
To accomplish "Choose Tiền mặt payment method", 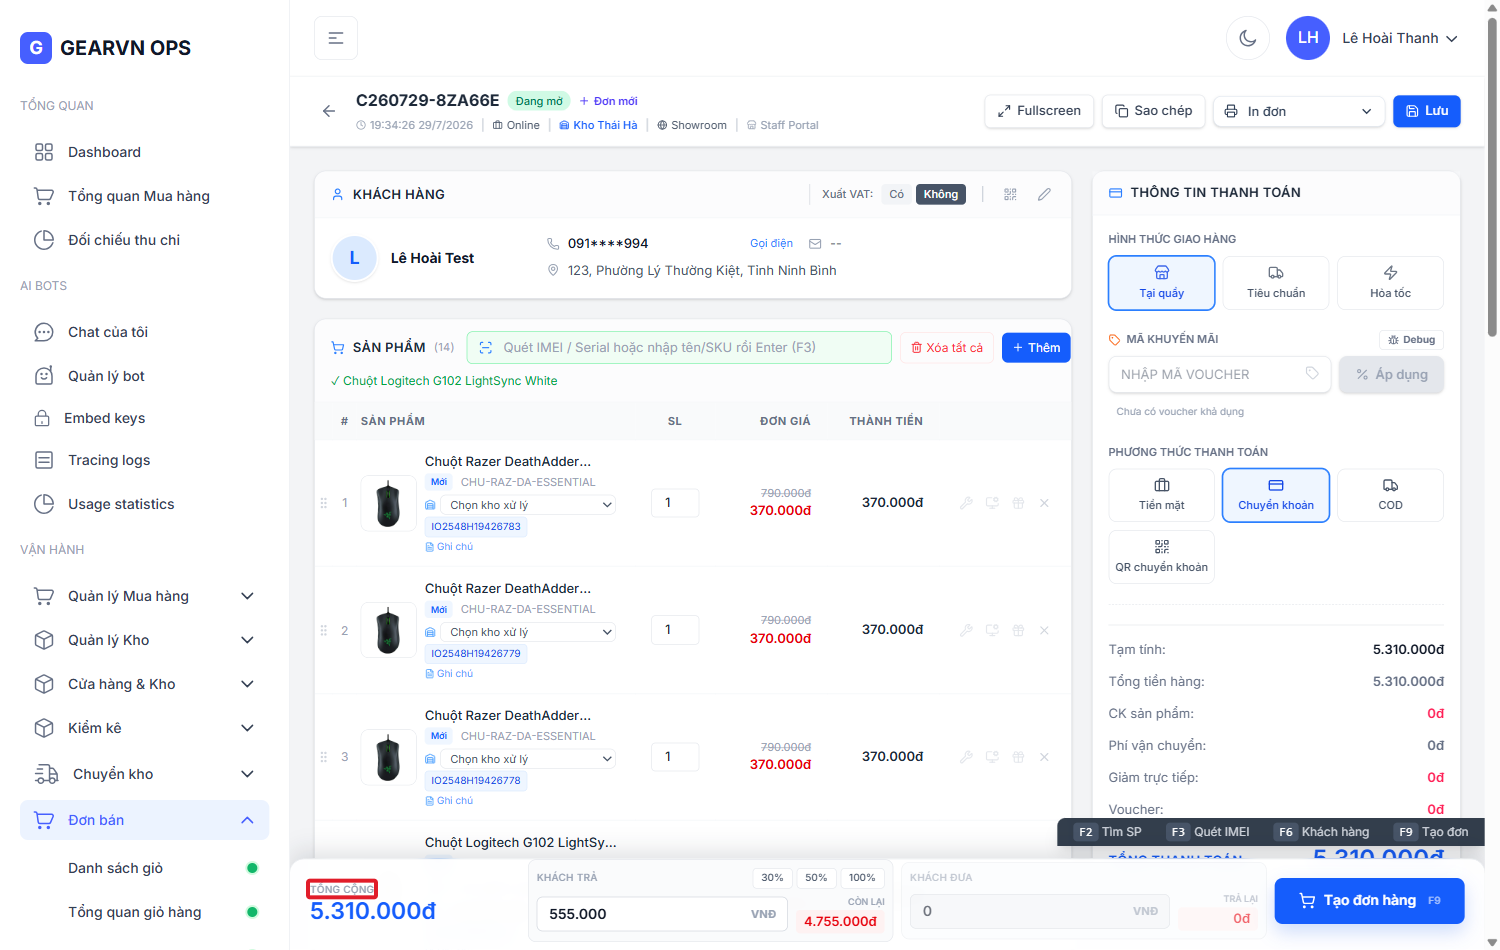I will point(1162,495).
